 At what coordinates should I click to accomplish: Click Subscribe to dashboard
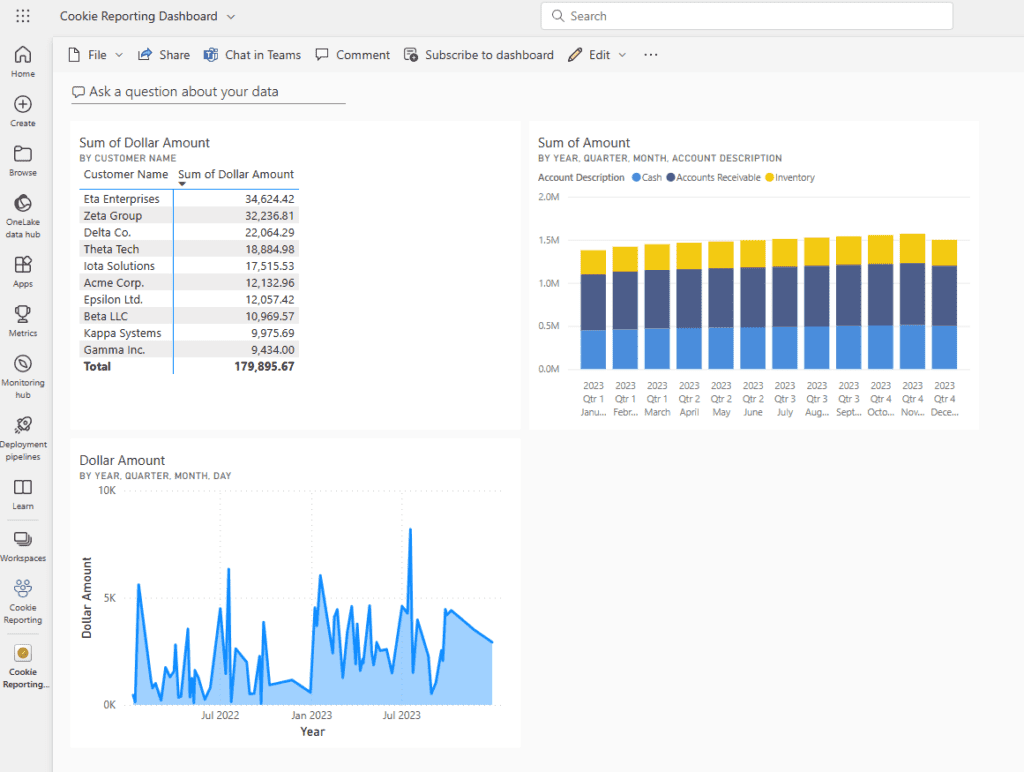(479, 55)
